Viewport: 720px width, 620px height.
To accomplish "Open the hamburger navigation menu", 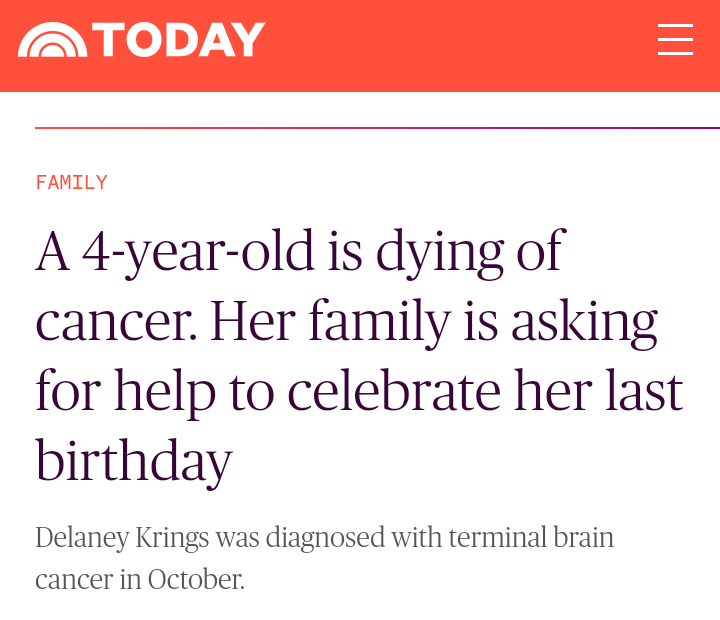I will [675, 40].
